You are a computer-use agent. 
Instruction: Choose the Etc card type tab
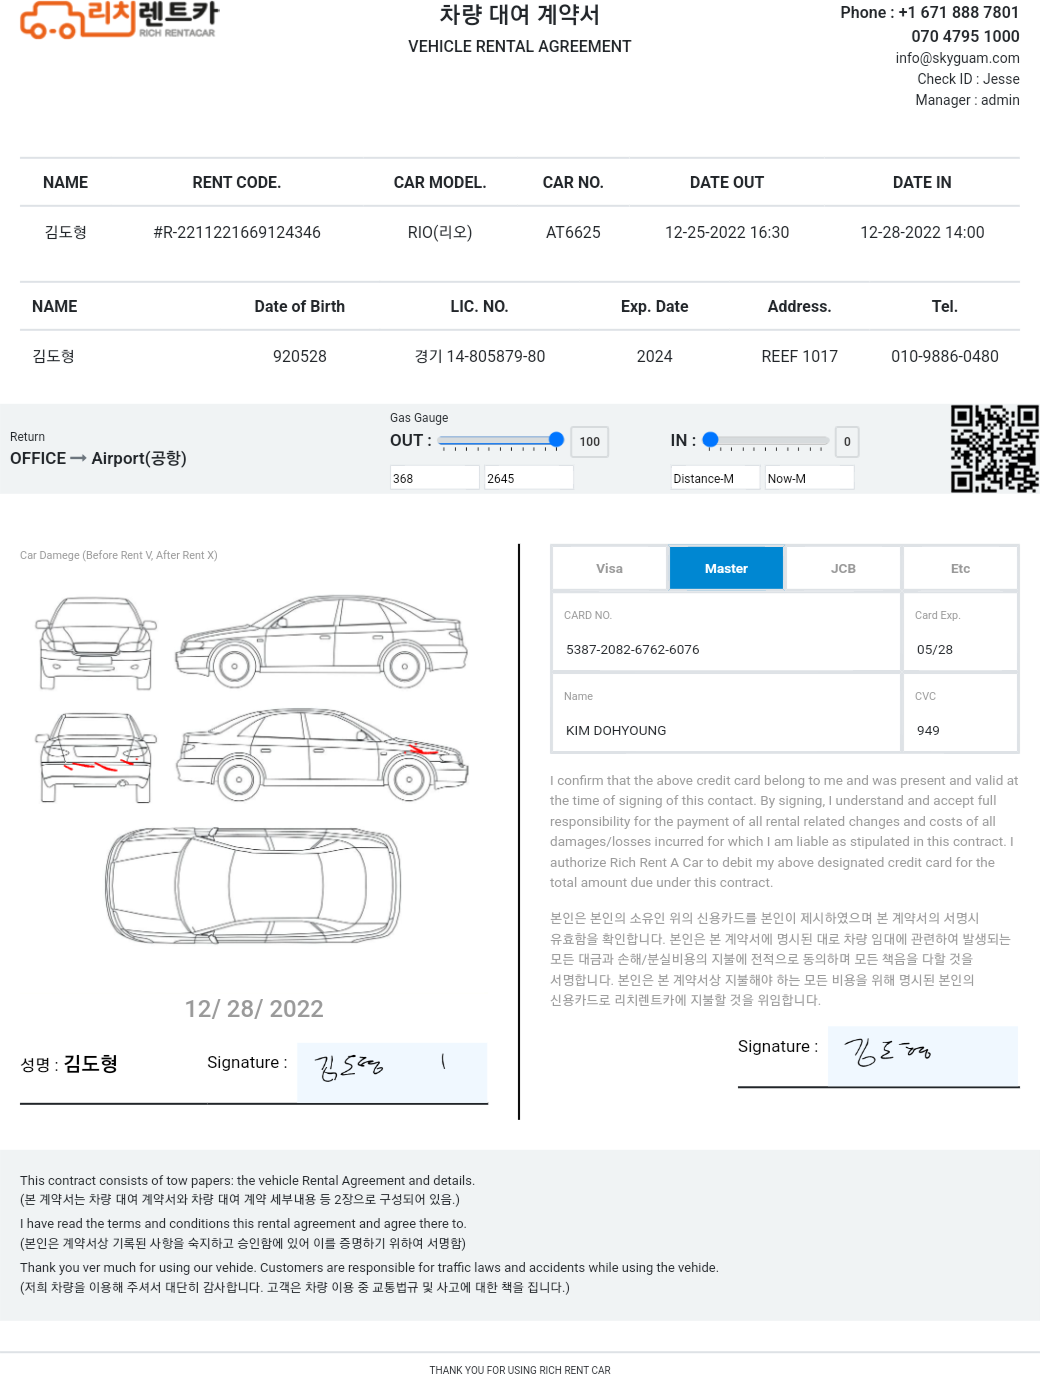[960, 568]
